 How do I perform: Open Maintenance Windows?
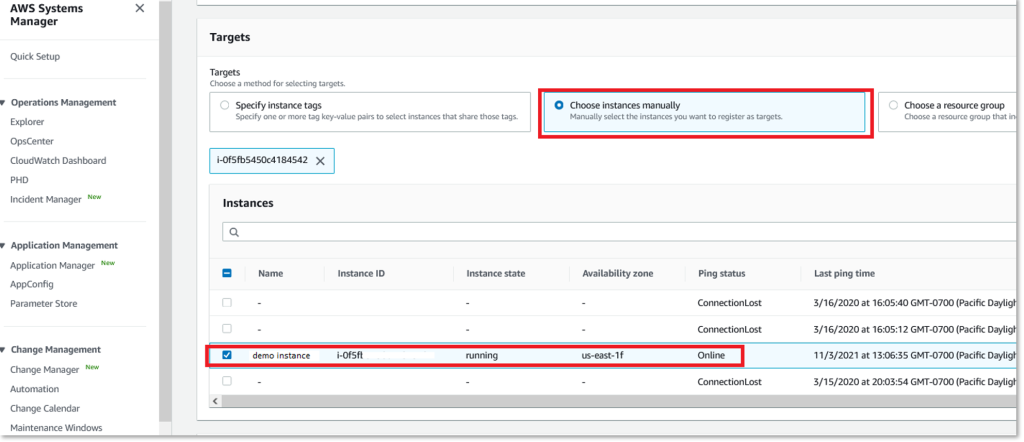[56, 428]
